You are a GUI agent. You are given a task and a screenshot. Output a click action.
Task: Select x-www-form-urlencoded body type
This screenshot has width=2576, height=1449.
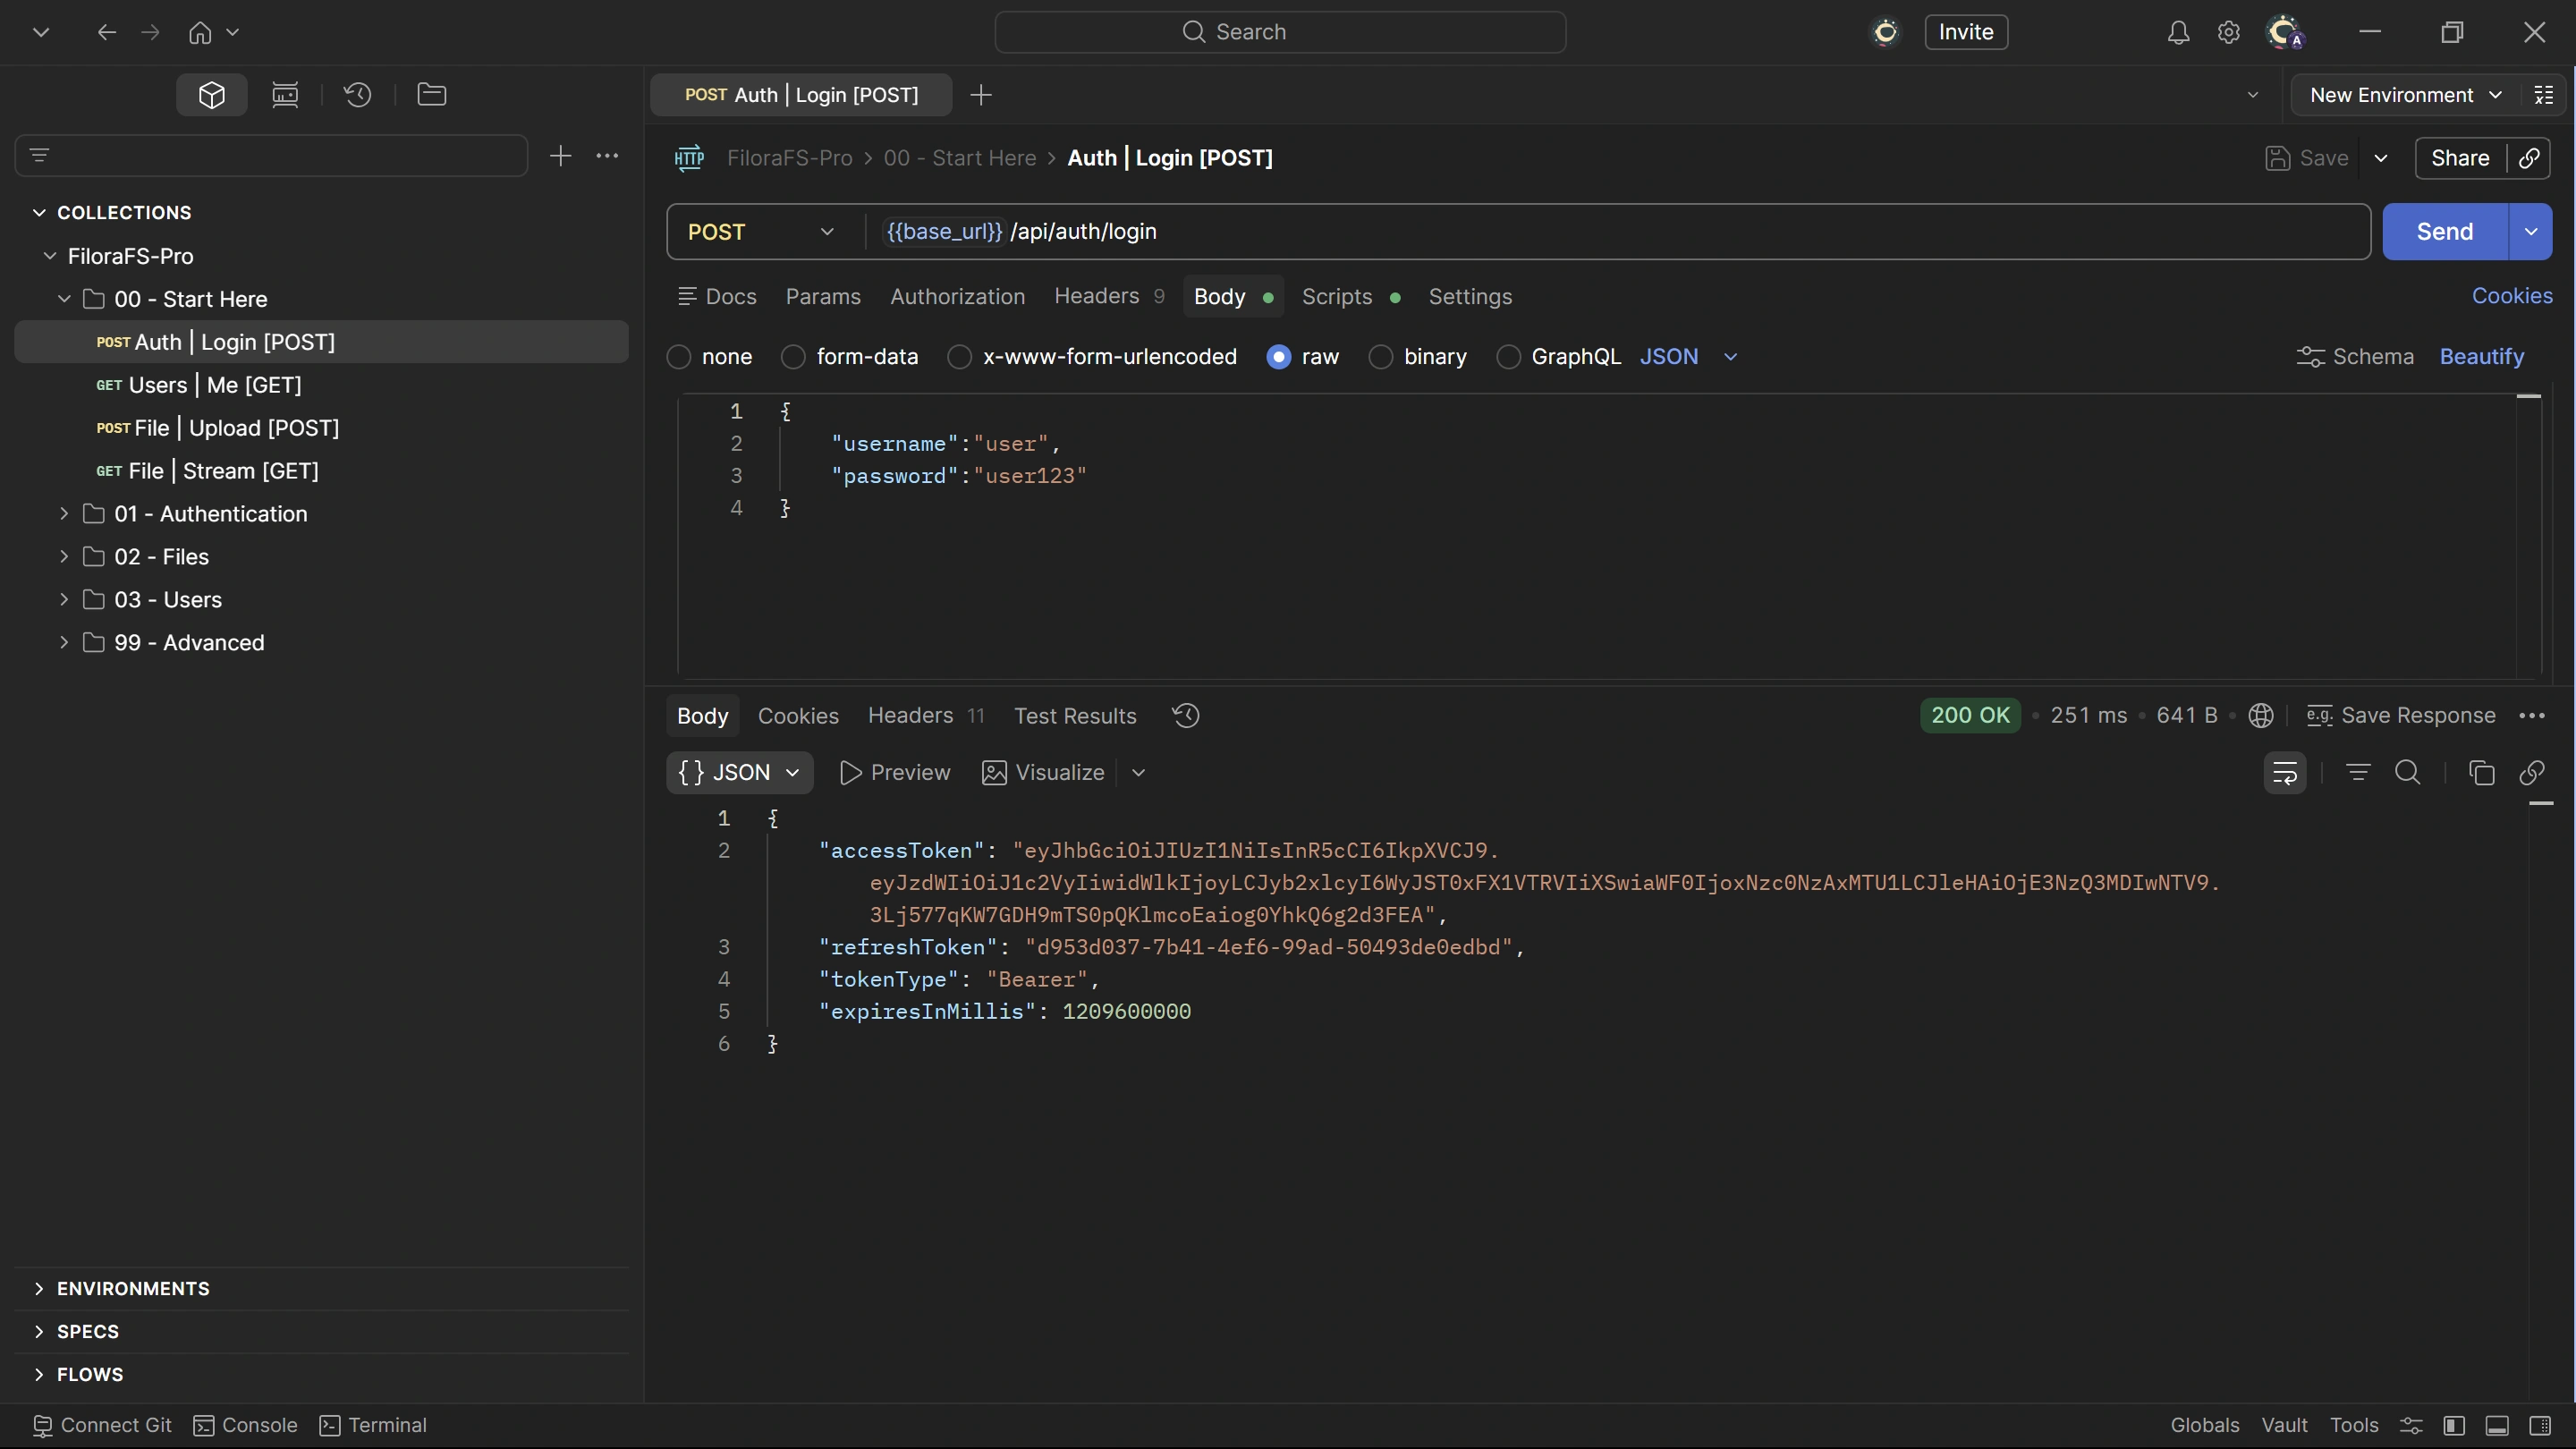pyautogui.click(x=959, y=357)
